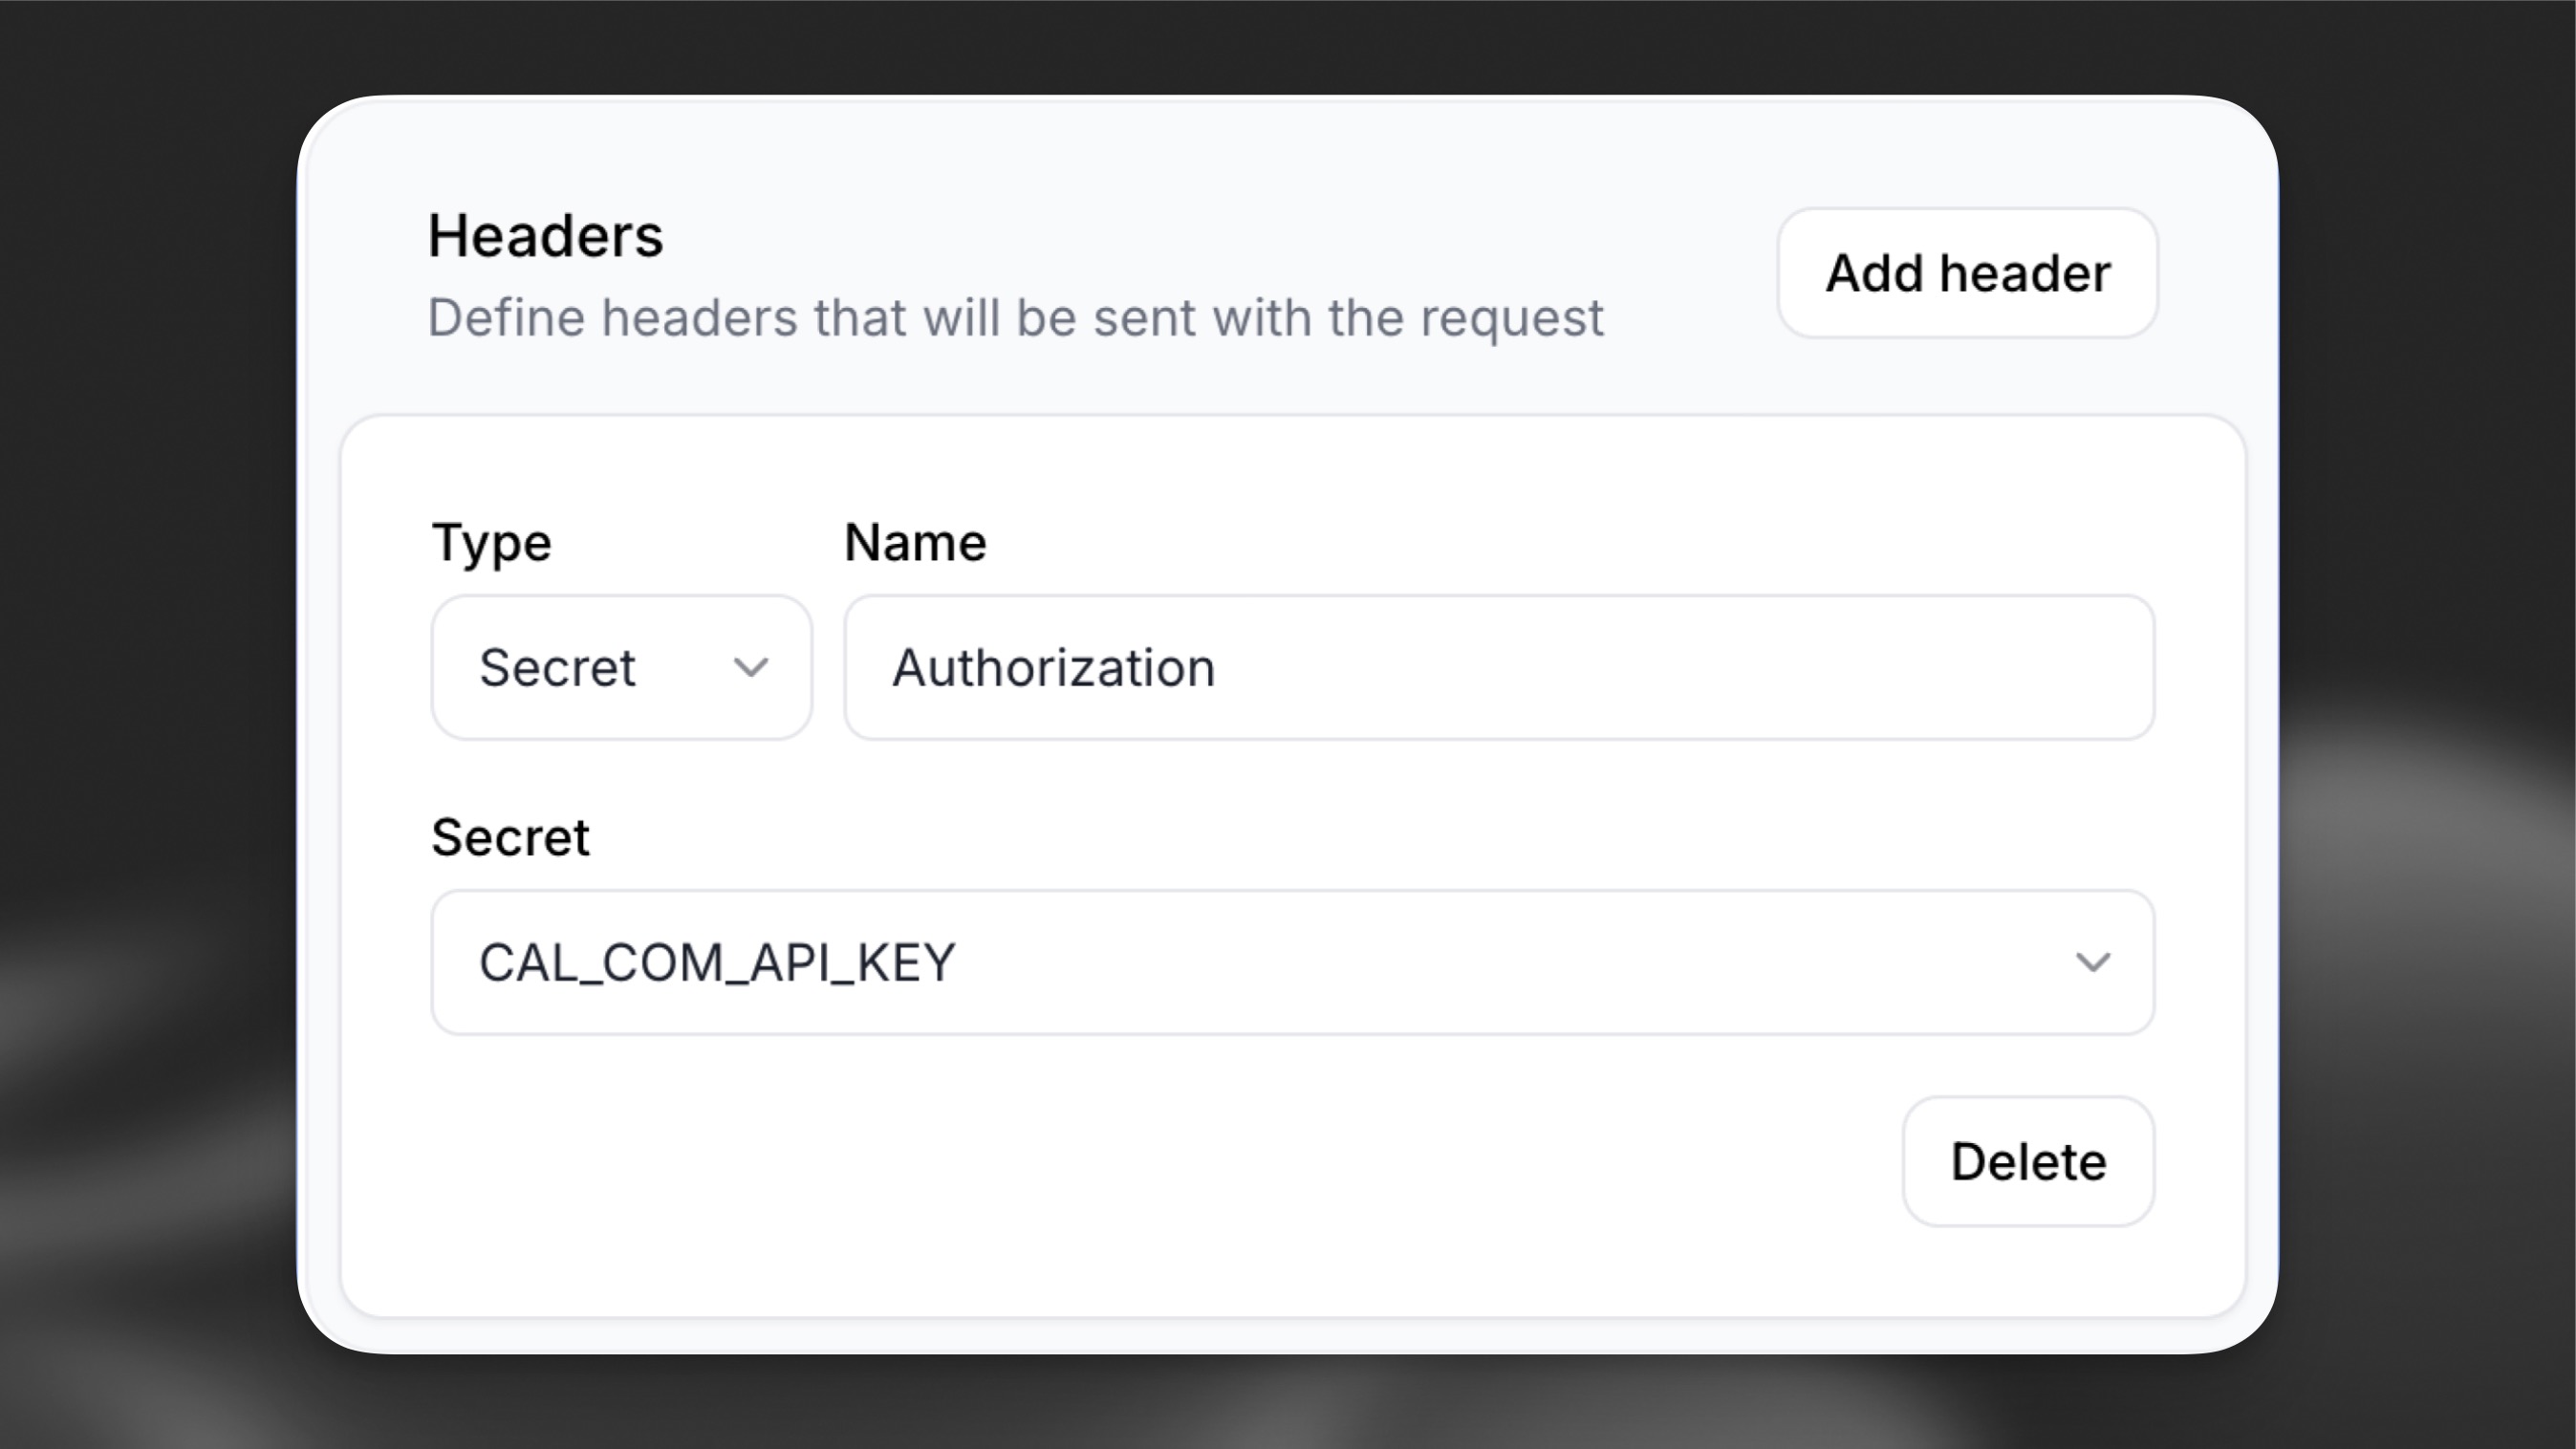
Task: Click the chevron arrow in Secret selector
Action: point(2092,962)
